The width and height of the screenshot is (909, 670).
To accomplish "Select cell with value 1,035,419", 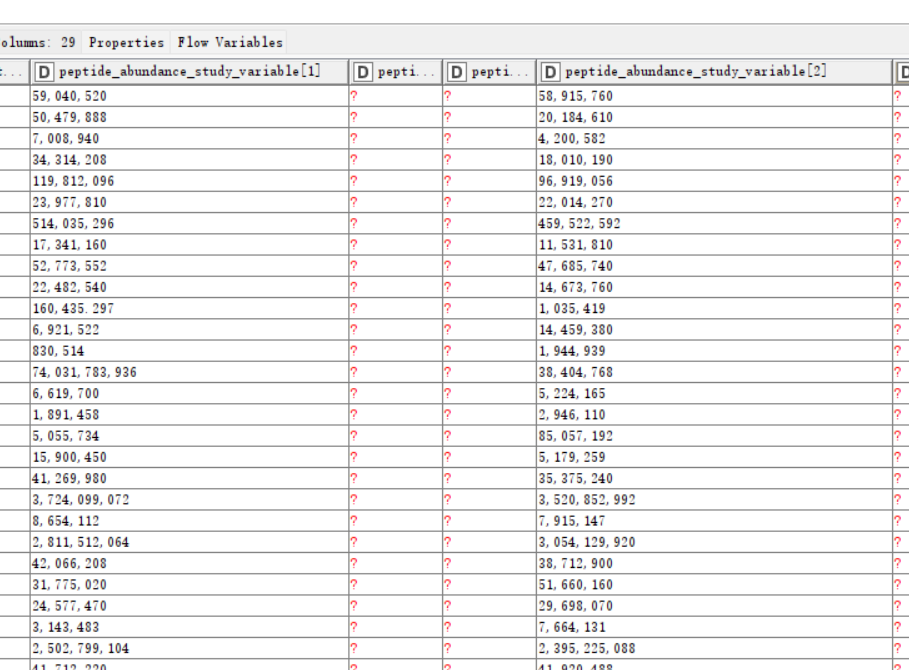I will [714, 308].
